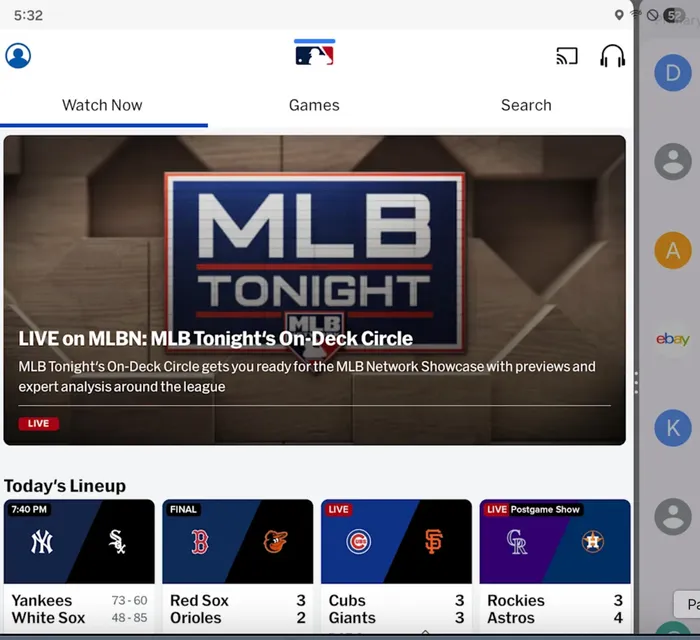700x640 pixels.
Task: Open the cast to screen icon
Action: pyautogui.click(x=567, y=56)
